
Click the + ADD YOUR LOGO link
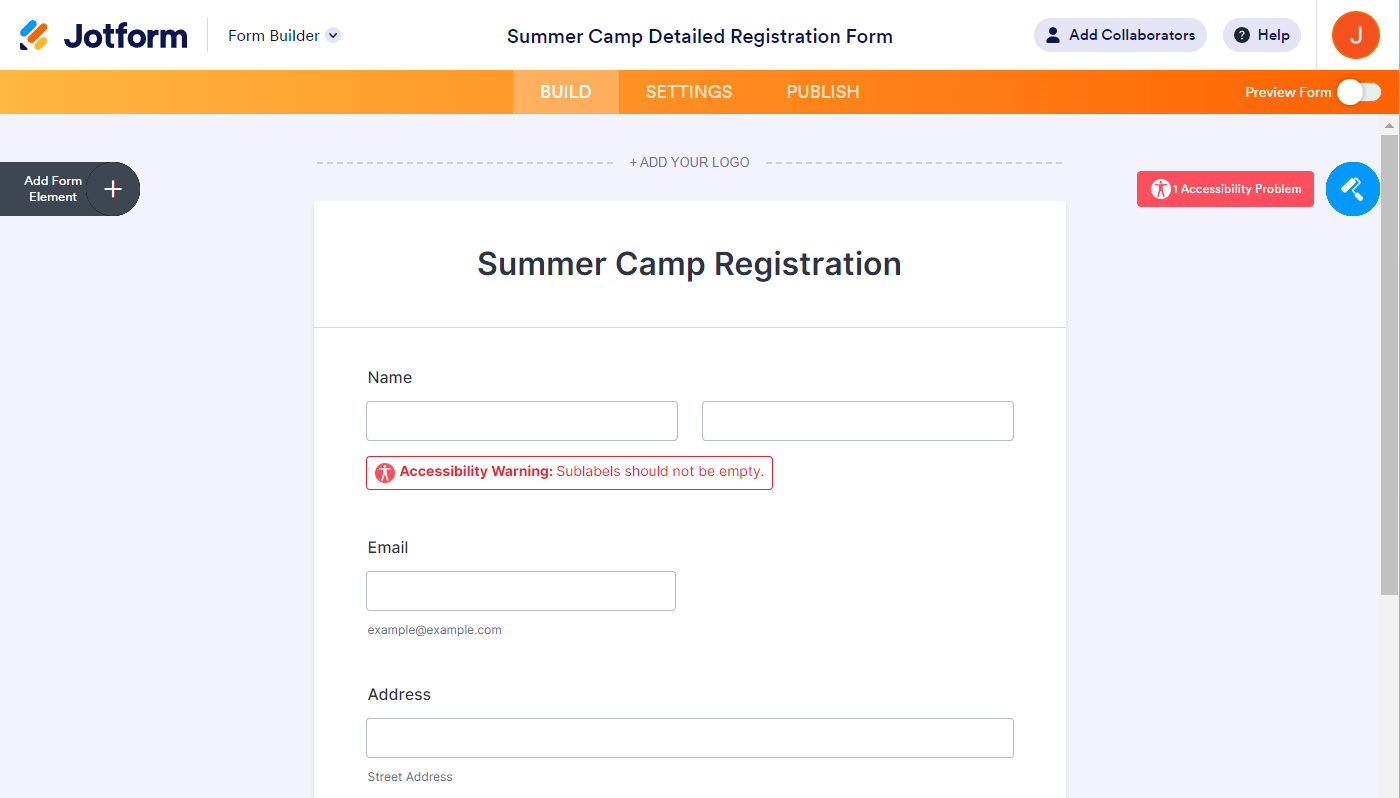coord(689,162)
